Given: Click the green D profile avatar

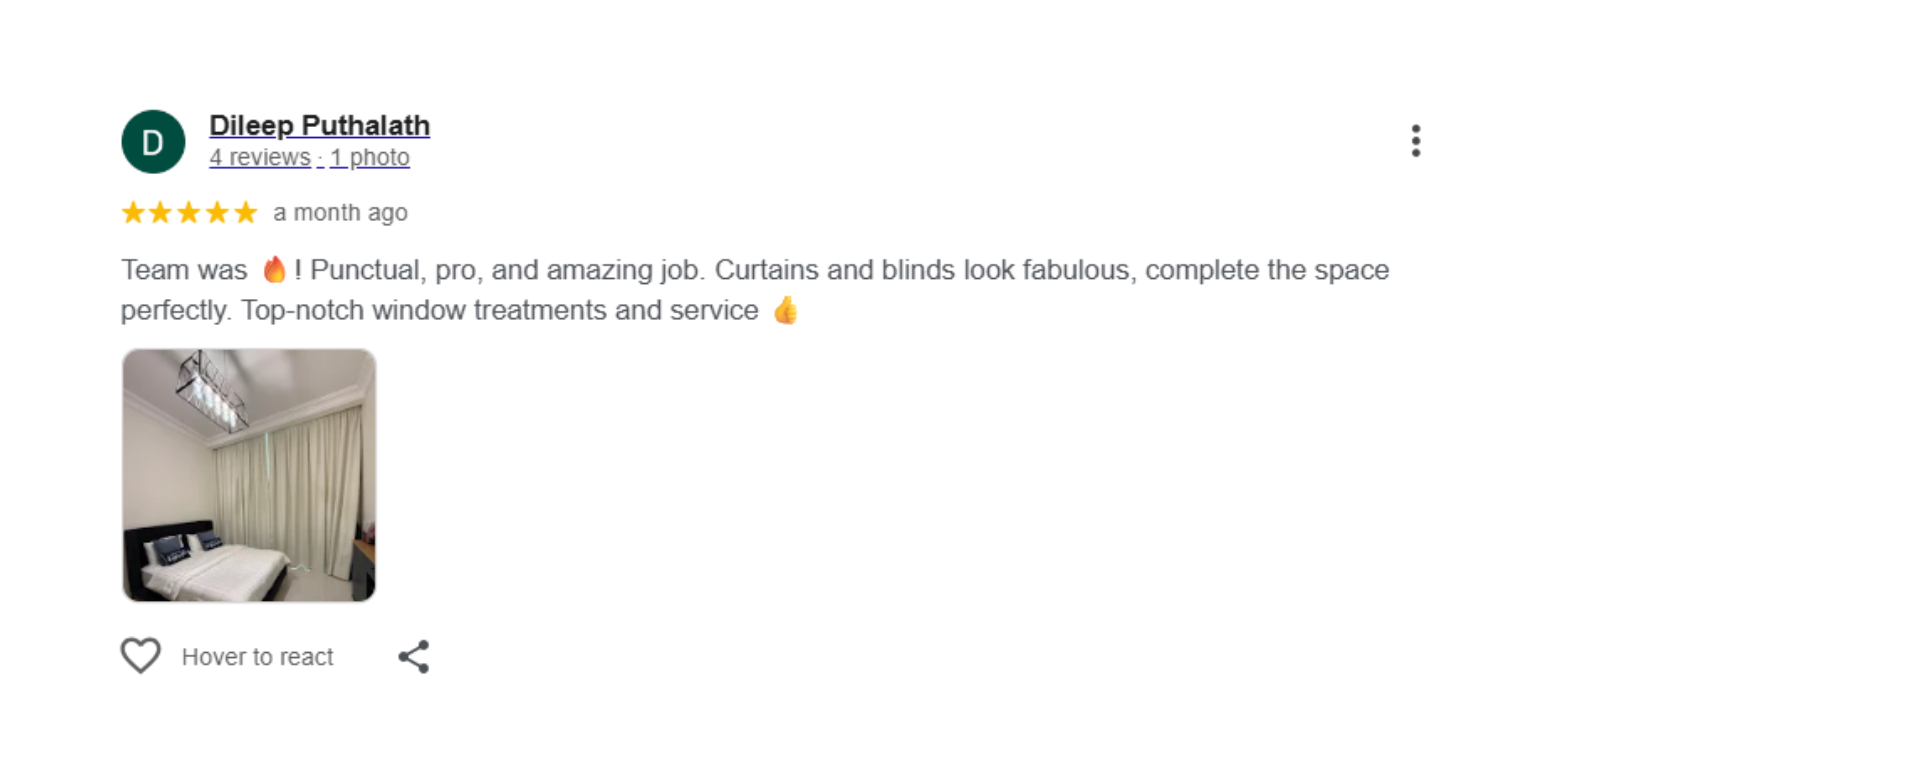Looking at the screenshot, I should click(153, 142).
